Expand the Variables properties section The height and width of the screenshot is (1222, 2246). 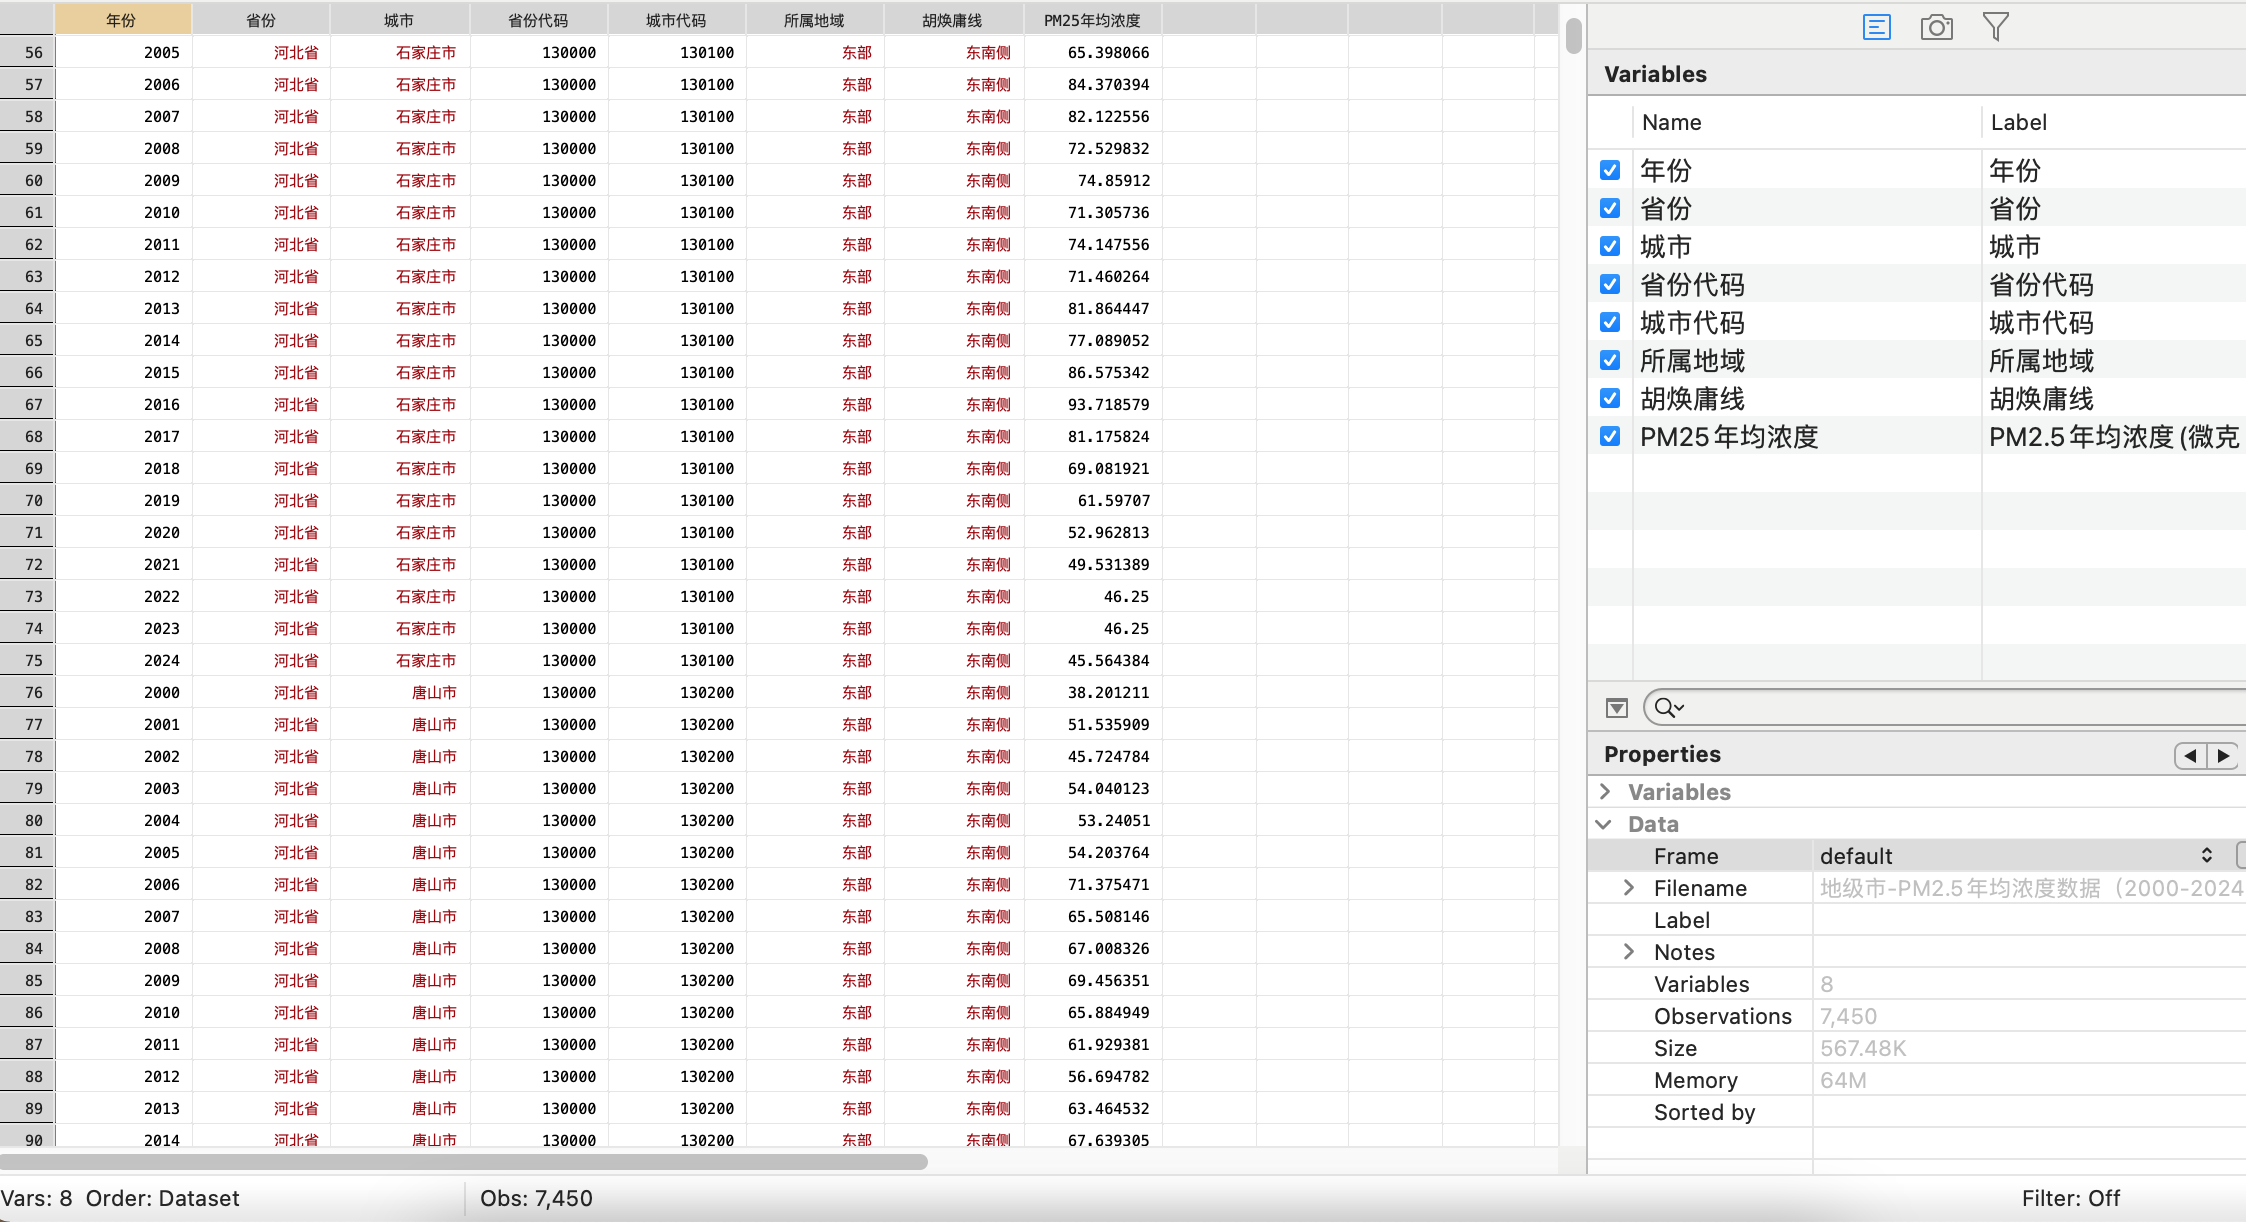tap(1605, 791)
